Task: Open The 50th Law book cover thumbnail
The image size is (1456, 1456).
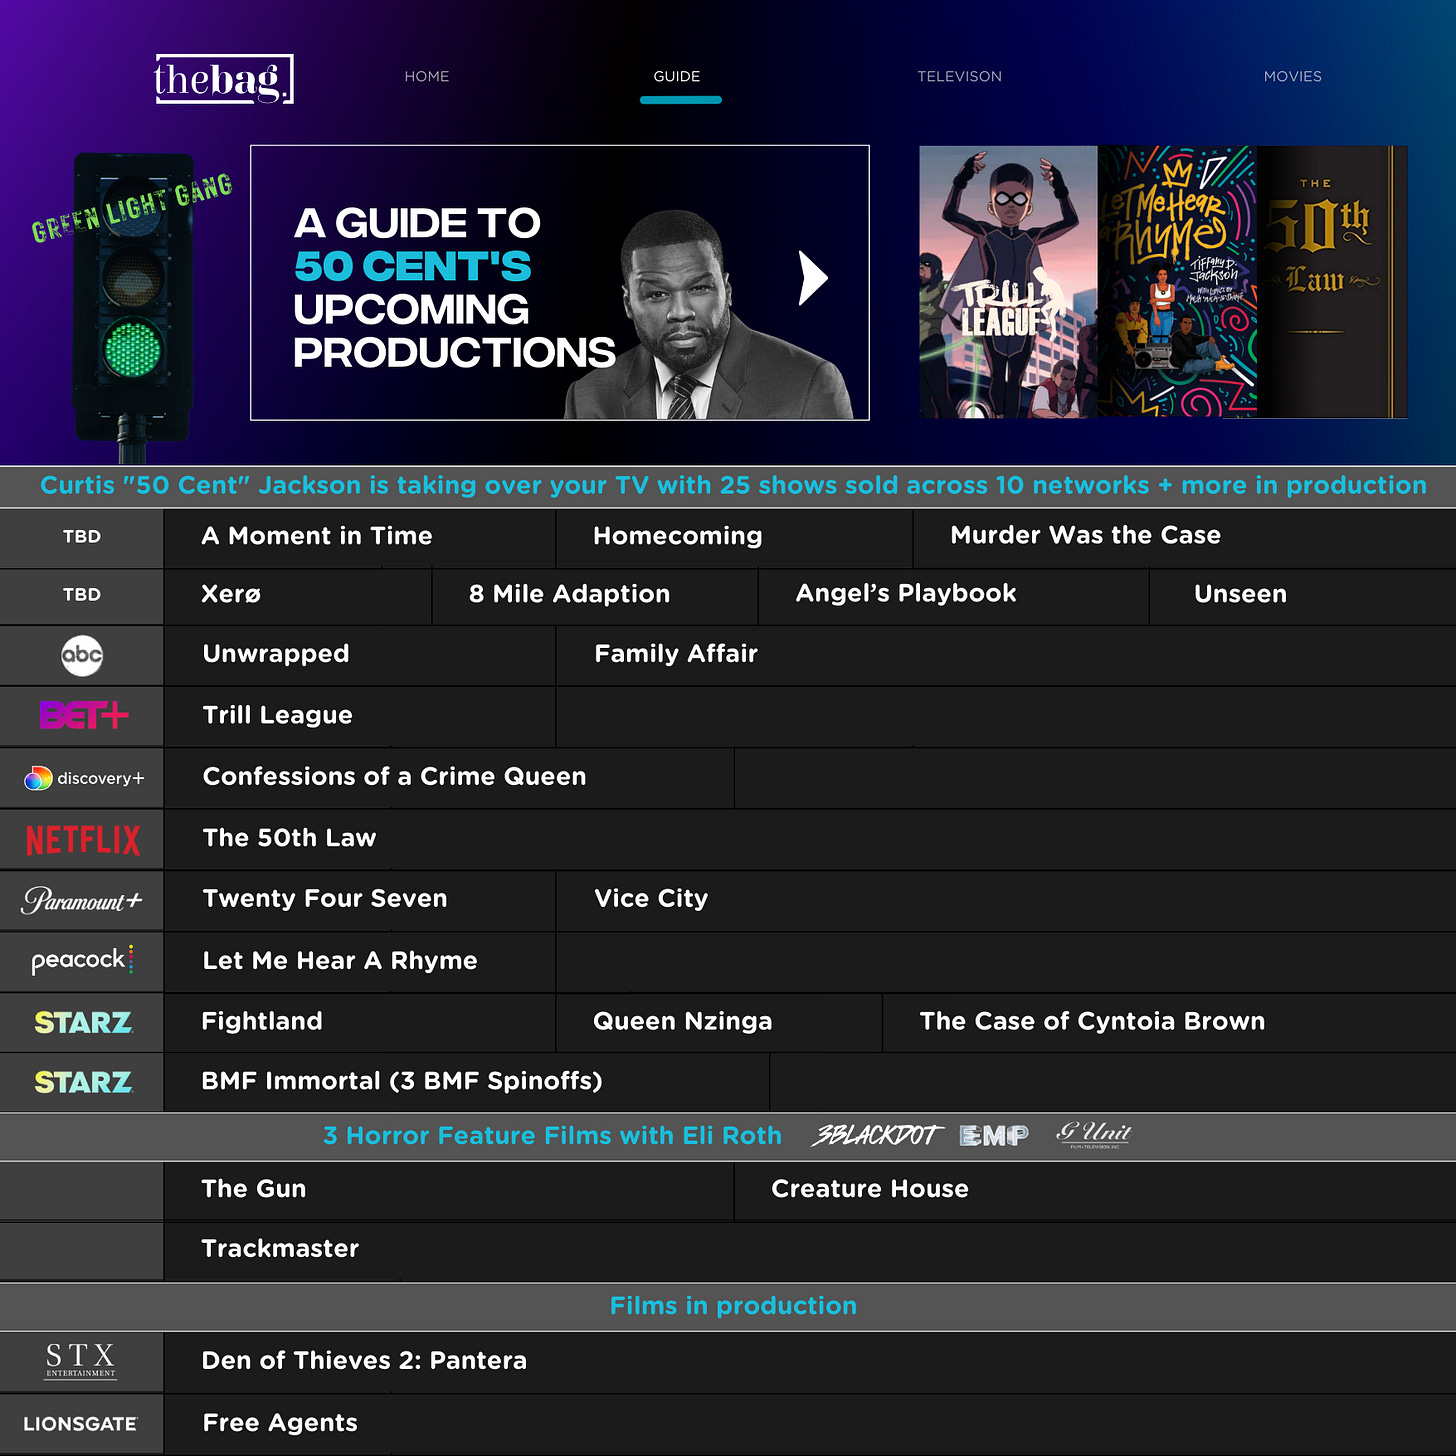Action: (1332, 282)
